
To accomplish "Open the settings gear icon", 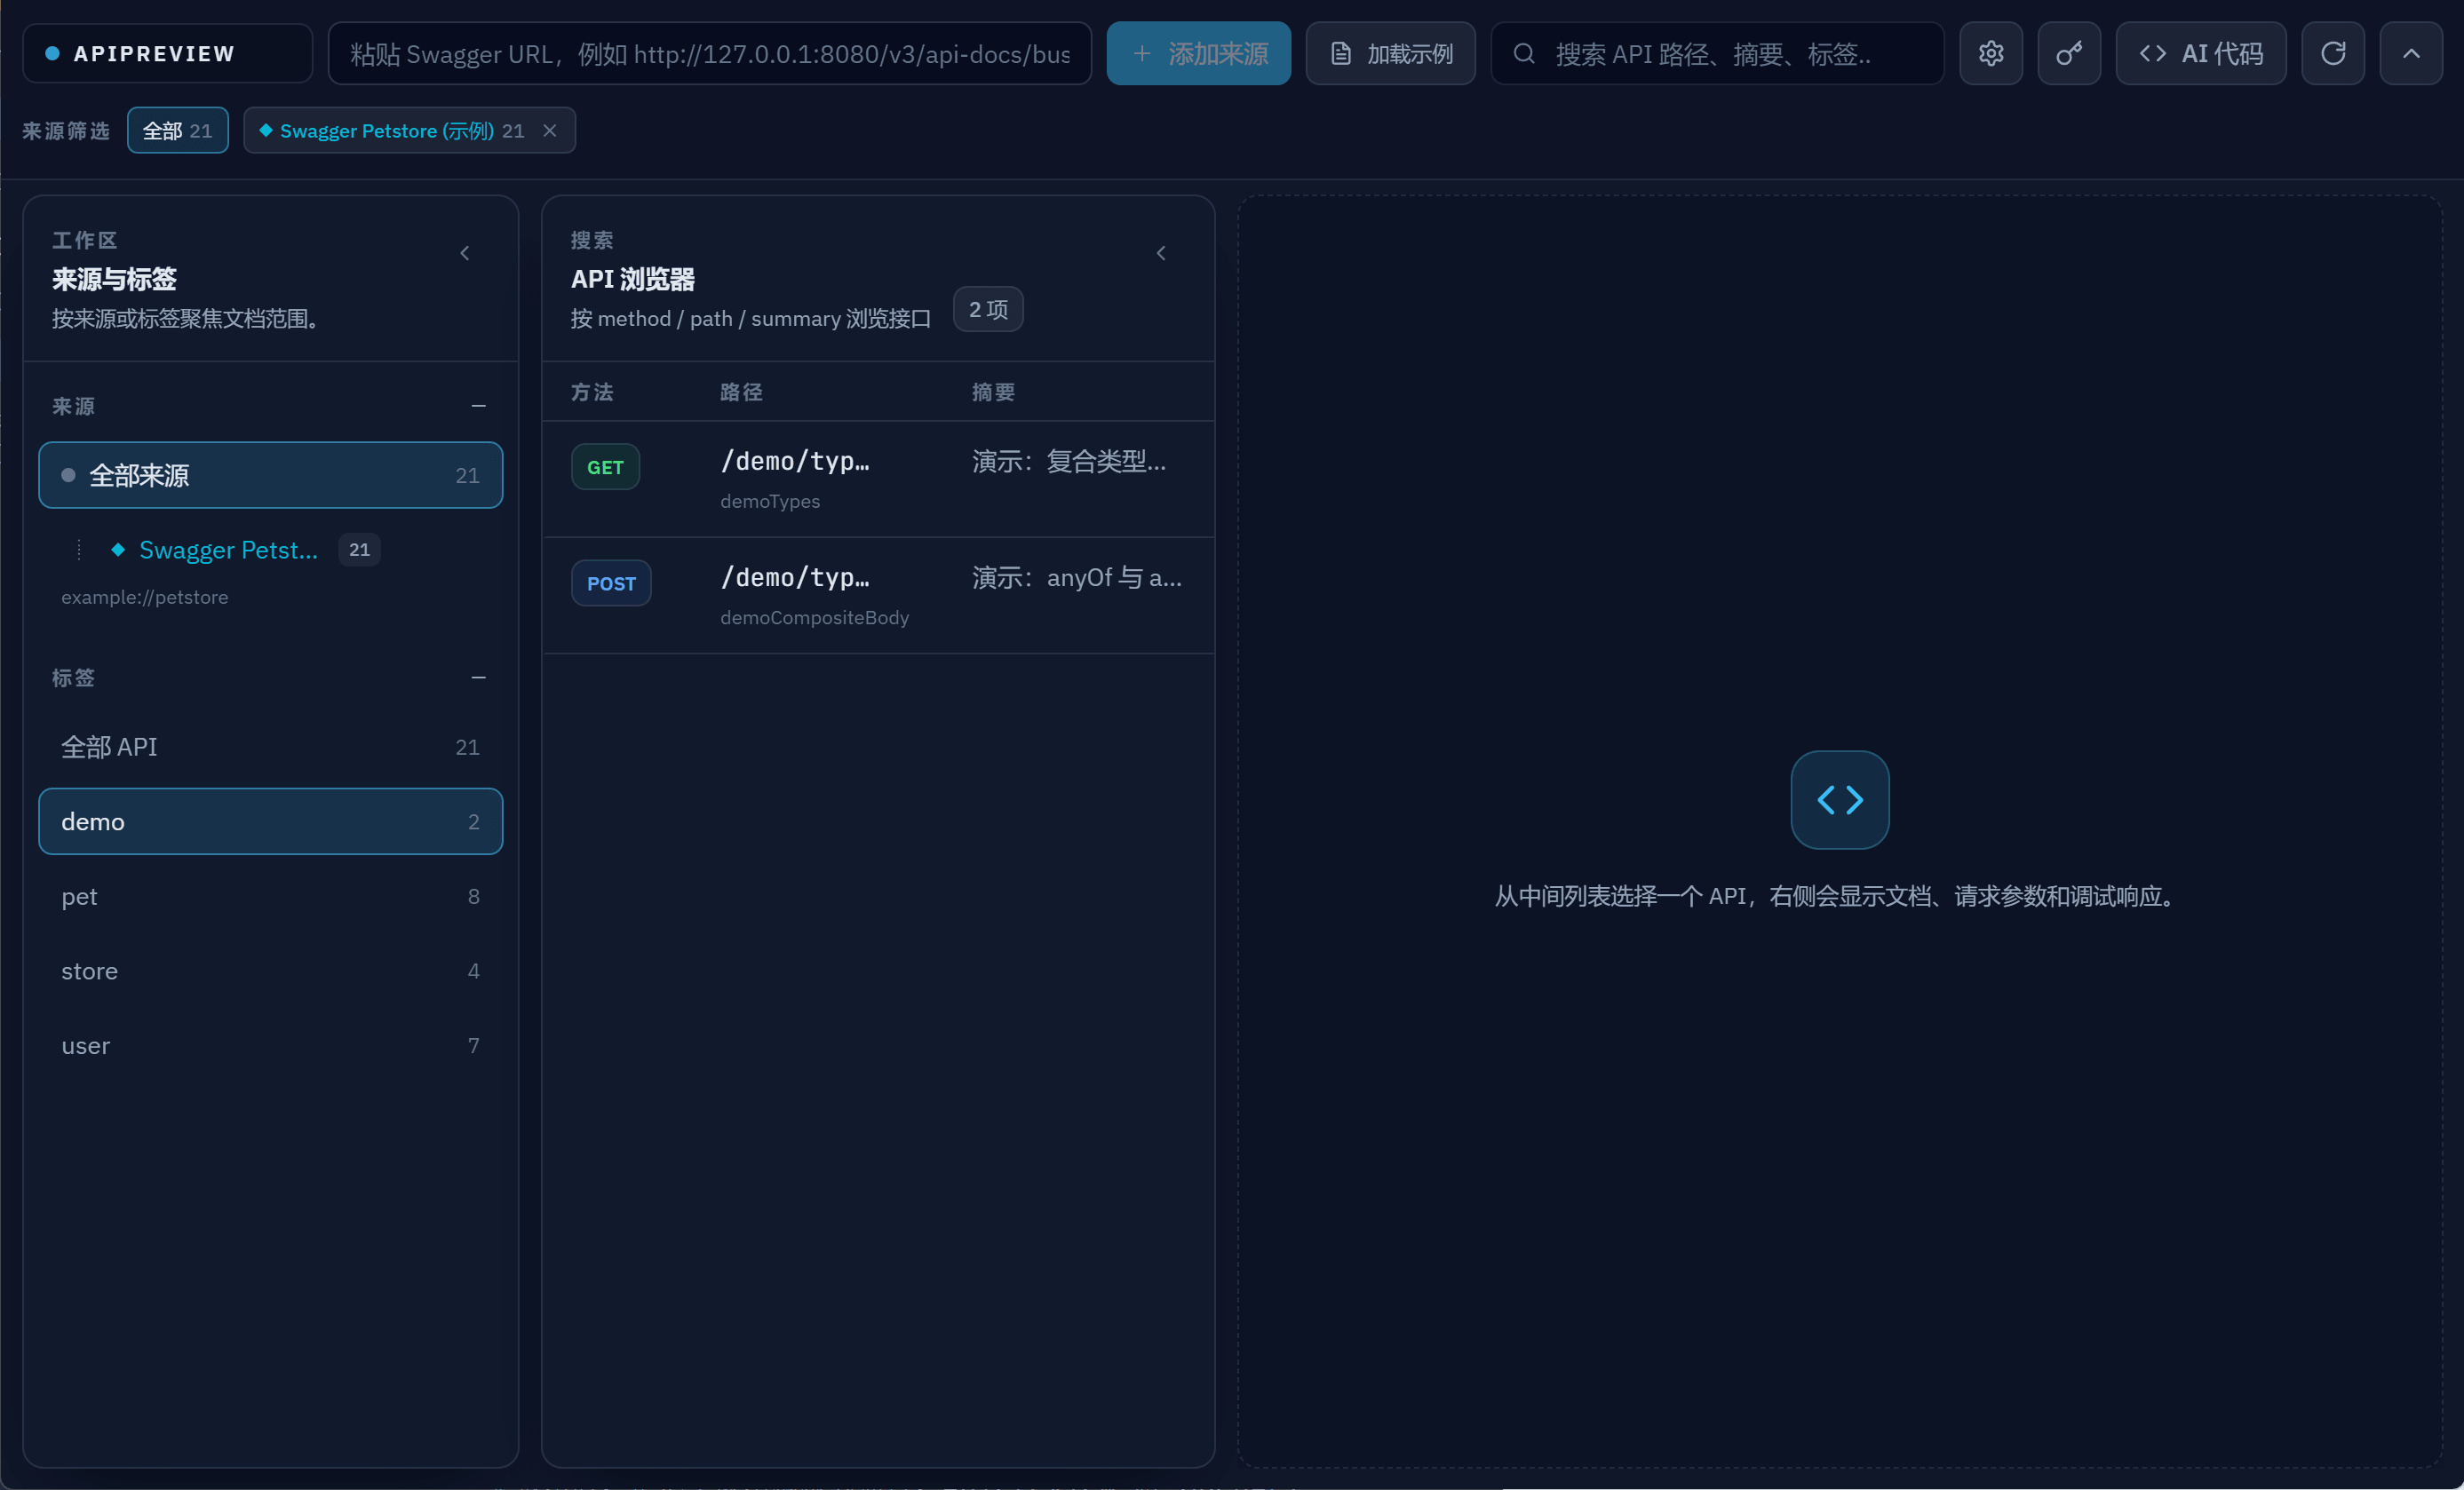I will [1990, 53].
